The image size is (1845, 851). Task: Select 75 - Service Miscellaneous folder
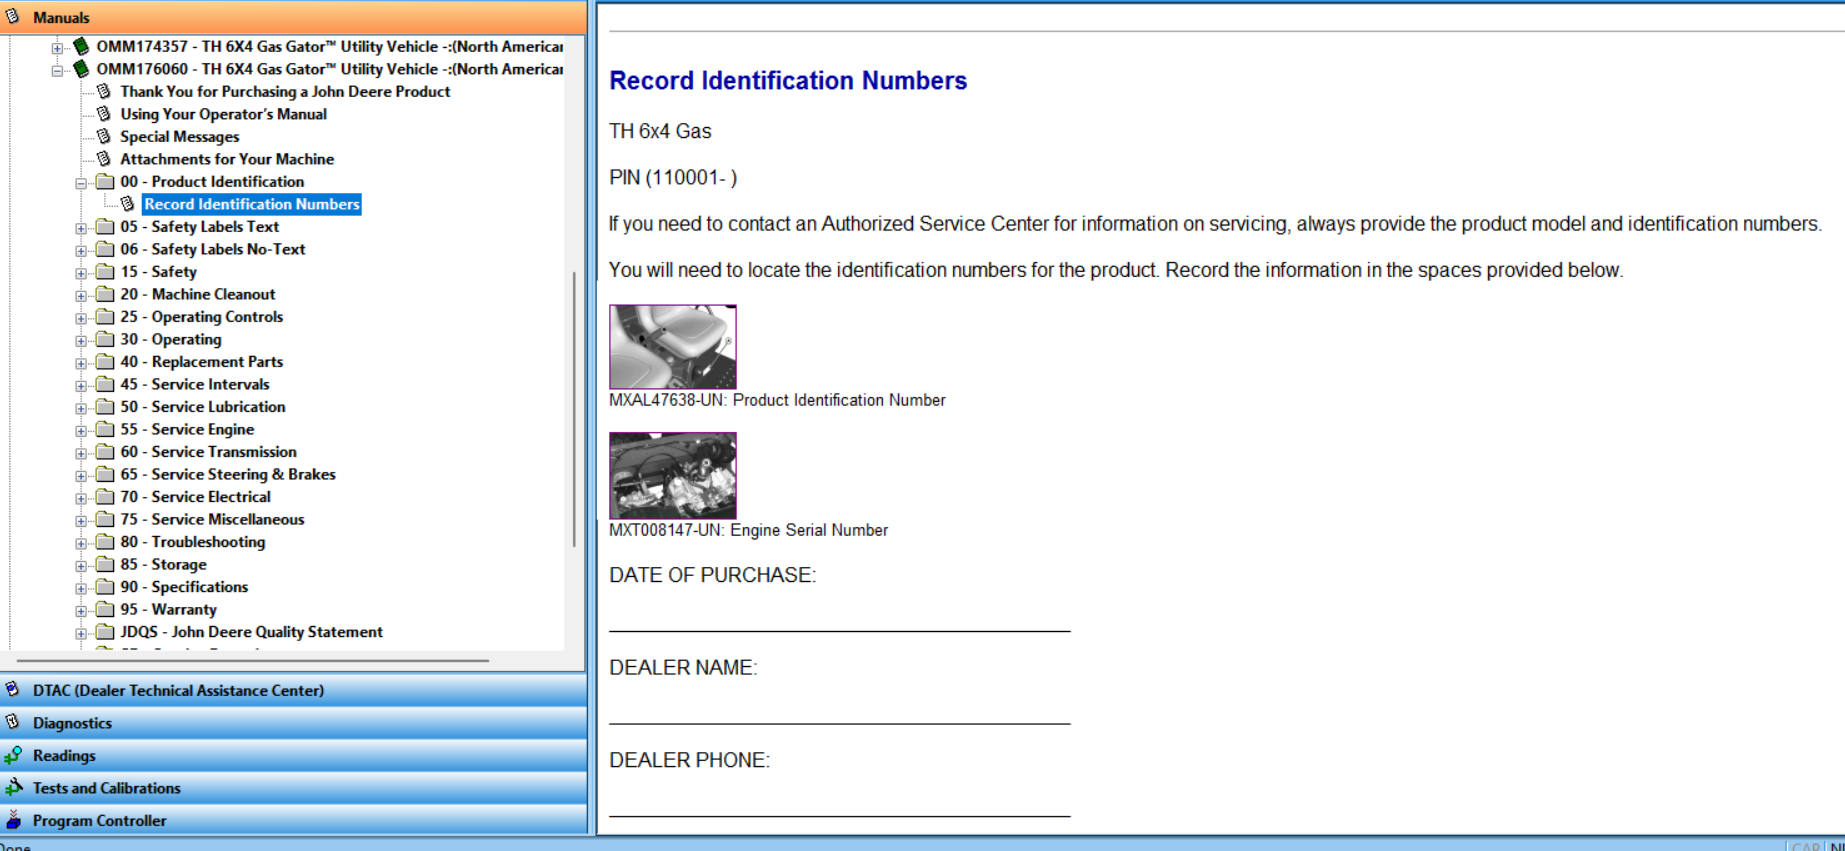pos(212,519)
